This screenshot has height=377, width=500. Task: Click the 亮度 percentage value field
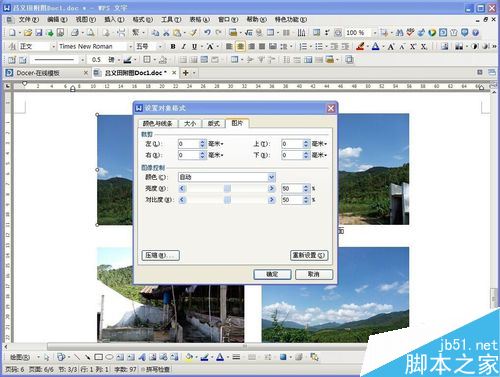(292, 189)
